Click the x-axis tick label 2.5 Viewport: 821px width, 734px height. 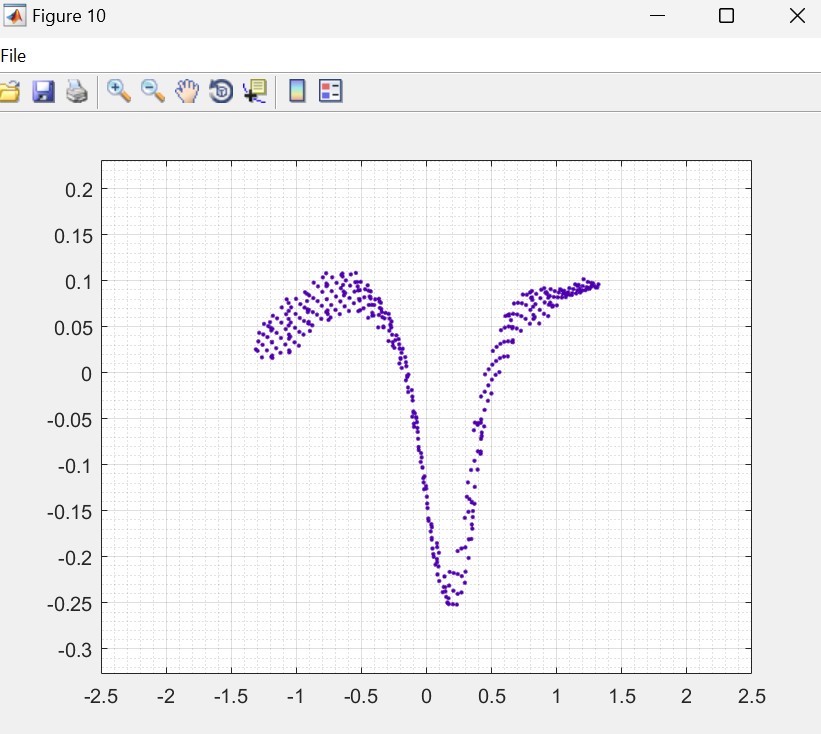click(750, 696)
